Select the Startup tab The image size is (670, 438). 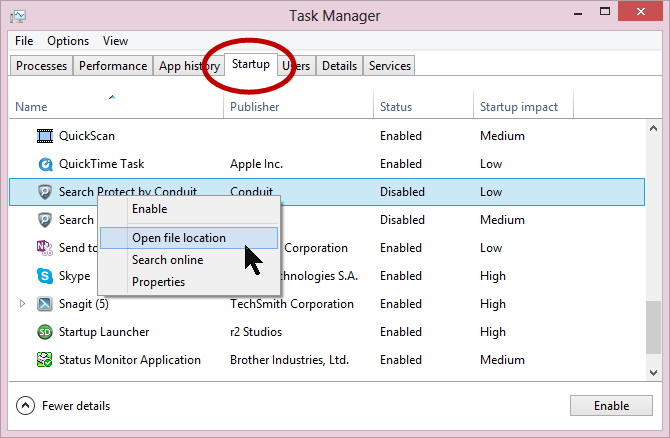pyautogui.click(x=251, y=64)
